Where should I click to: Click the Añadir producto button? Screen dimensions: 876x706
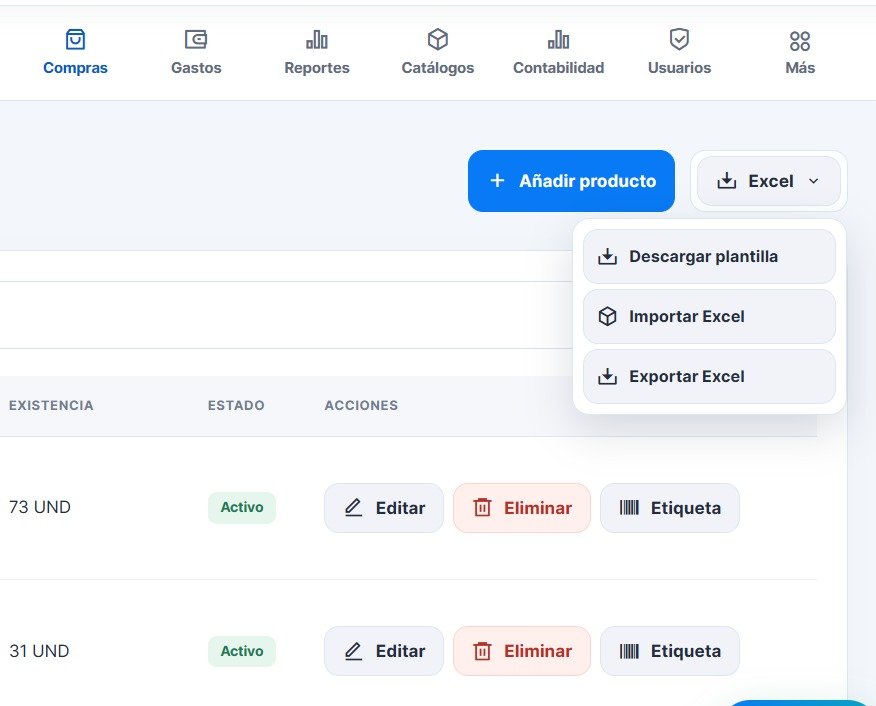(x=571, y=181)
